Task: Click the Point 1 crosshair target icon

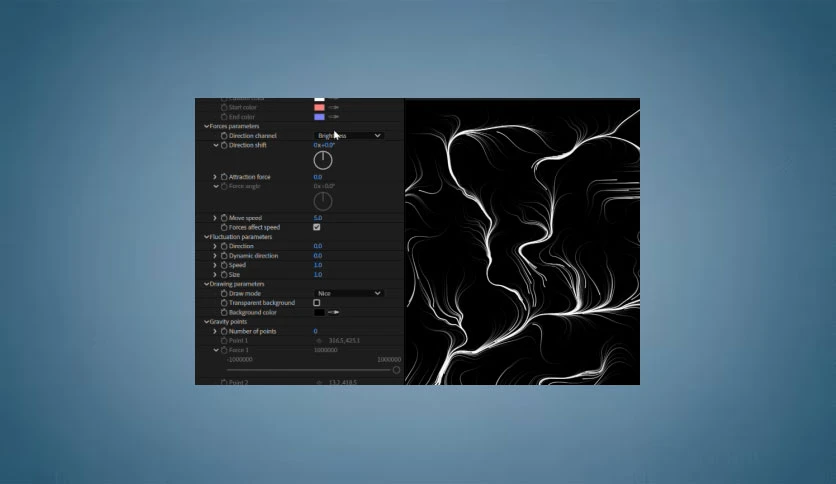Action: [319, 341]
